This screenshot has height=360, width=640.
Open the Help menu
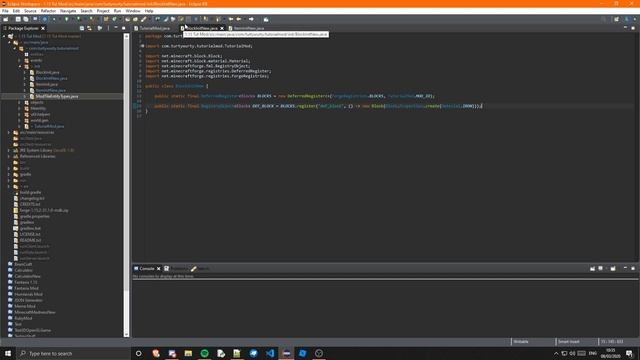(149, 11)
